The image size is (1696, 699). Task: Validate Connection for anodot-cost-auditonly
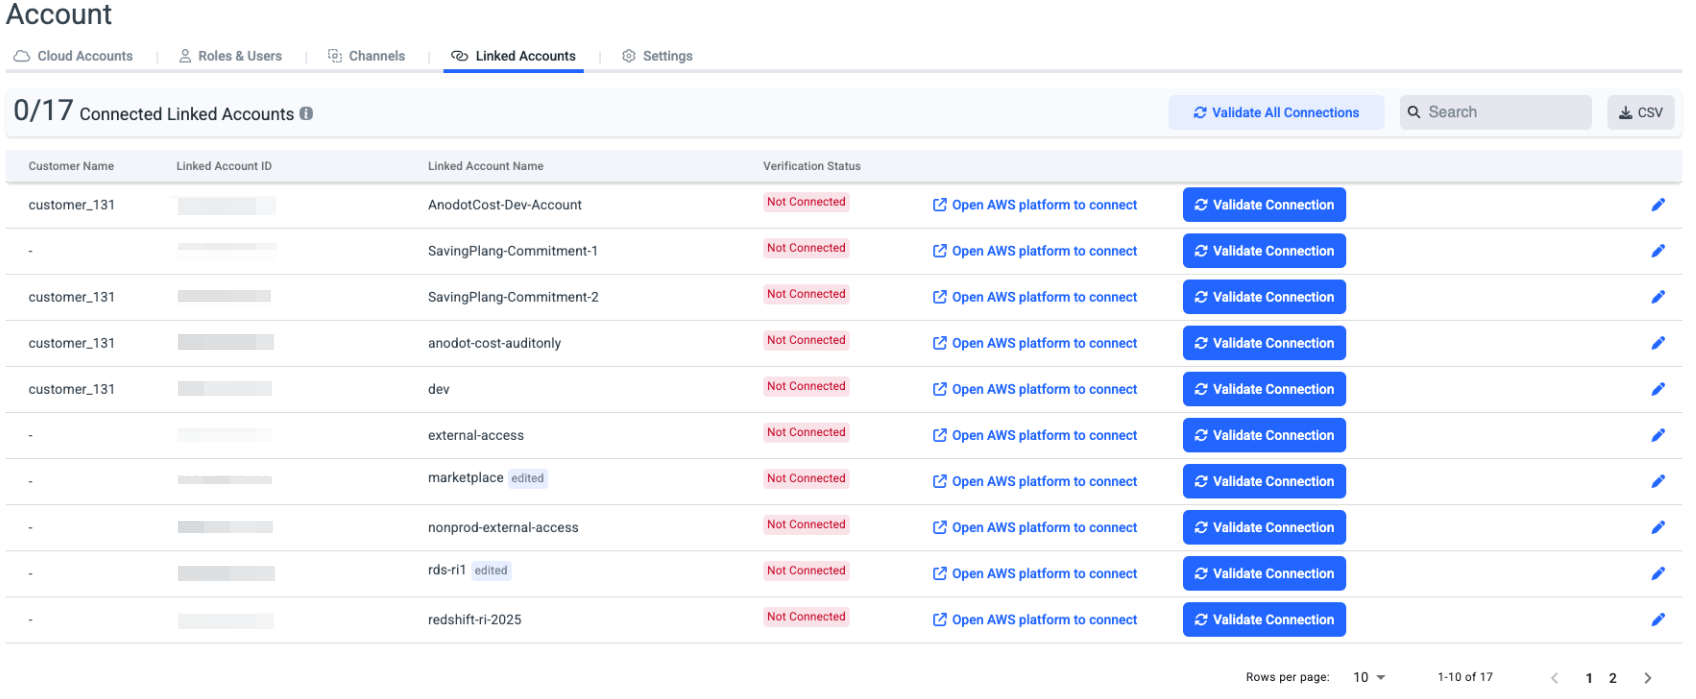click(1264, 343)
